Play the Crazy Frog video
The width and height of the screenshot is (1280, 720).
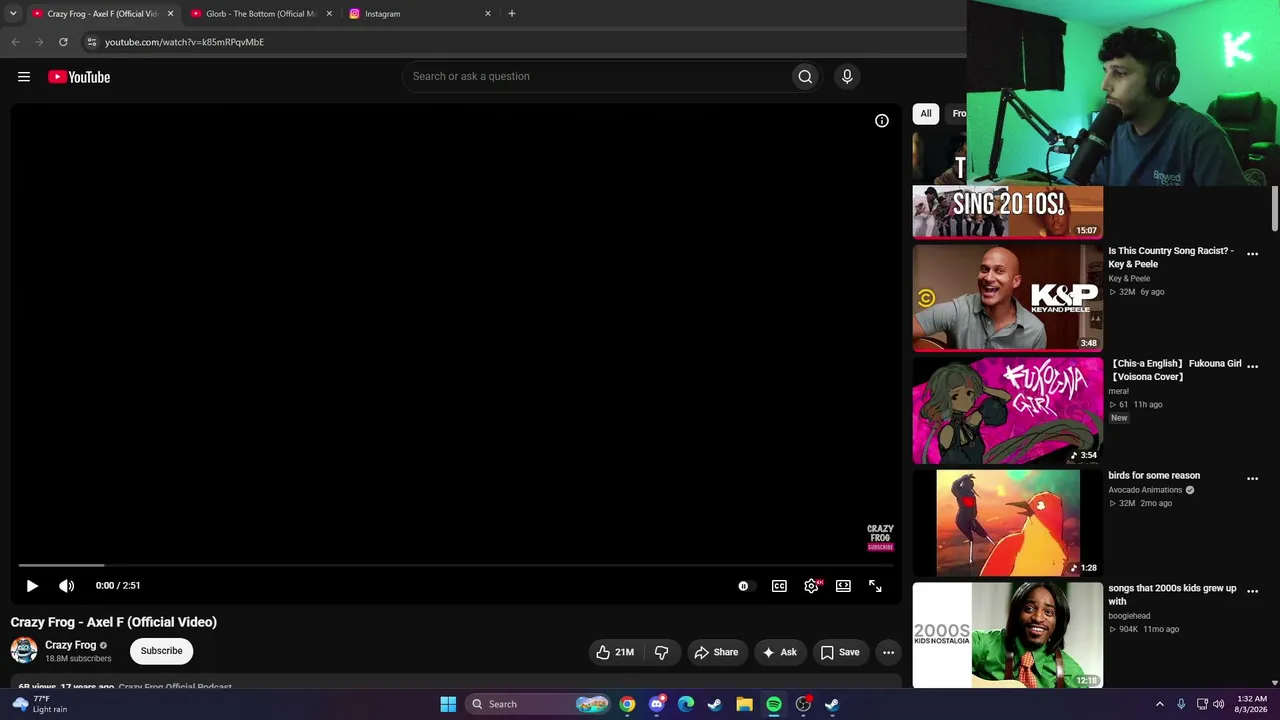point(32,586)
